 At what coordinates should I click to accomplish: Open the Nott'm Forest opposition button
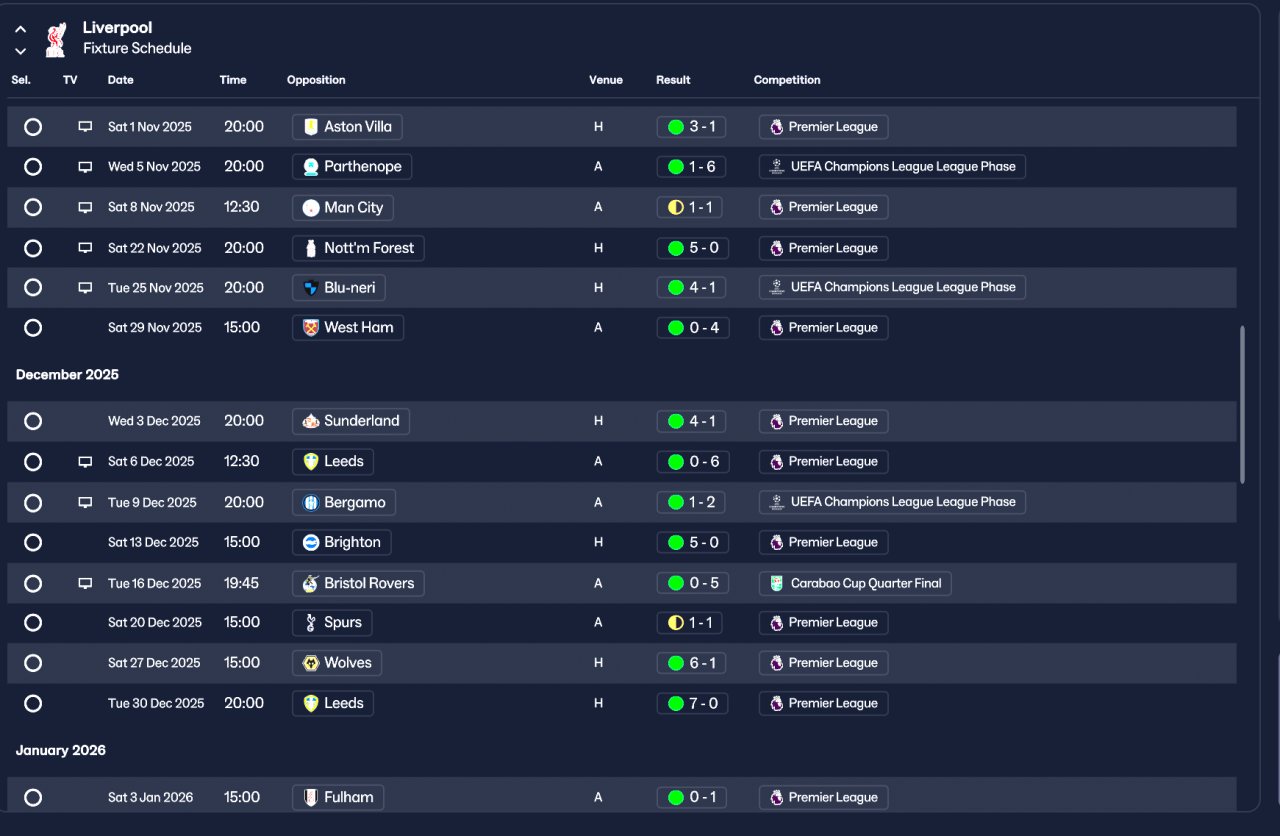(x=358, y=248)
